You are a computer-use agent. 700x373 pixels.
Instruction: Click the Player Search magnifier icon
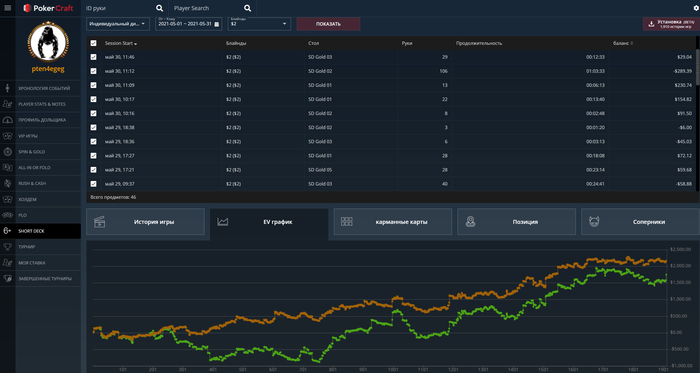coord(248,8)
